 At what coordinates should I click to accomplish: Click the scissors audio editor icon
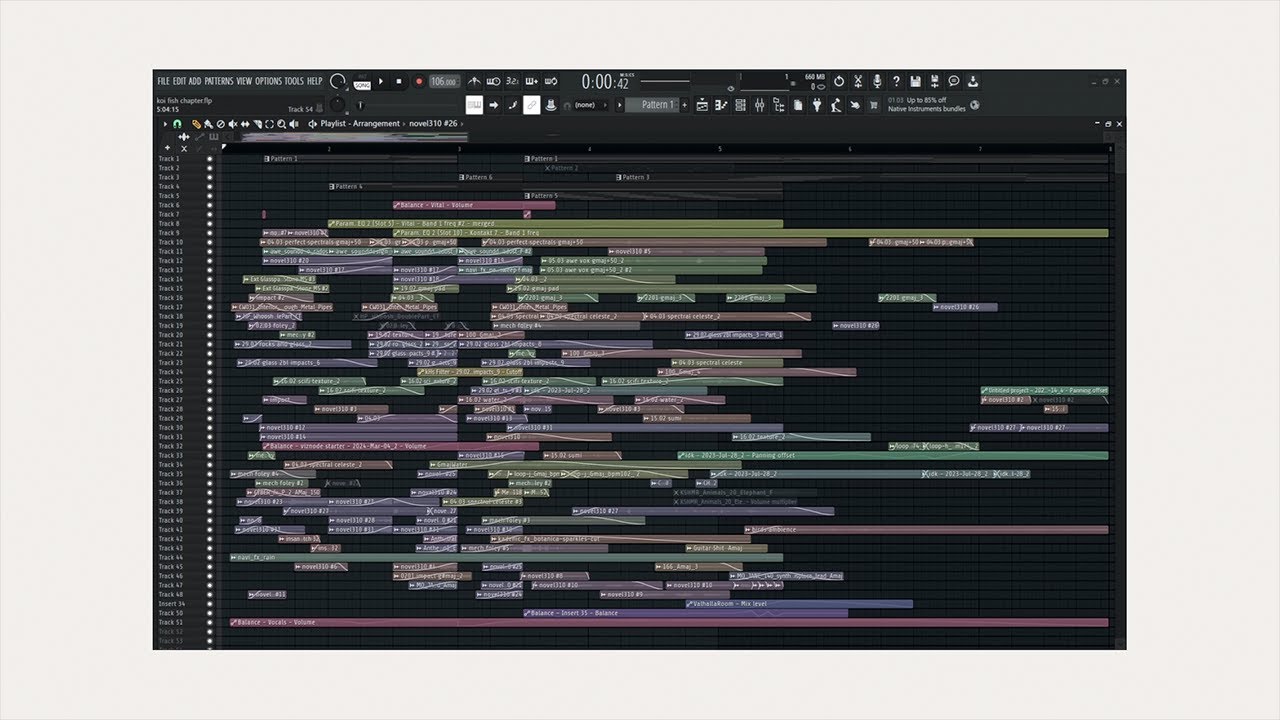point(858,81)
